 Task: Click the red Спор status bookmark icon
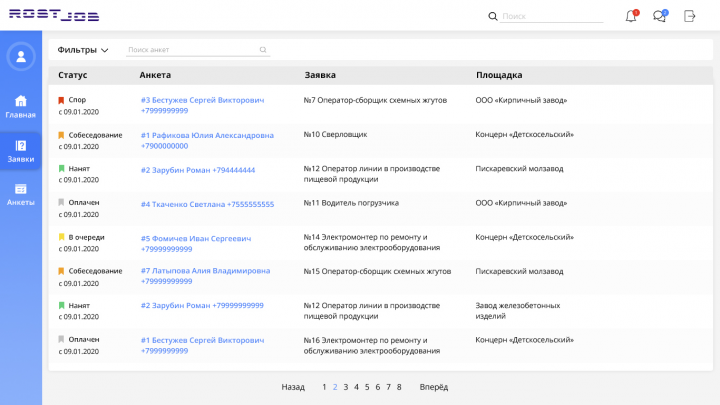point(61,100)
